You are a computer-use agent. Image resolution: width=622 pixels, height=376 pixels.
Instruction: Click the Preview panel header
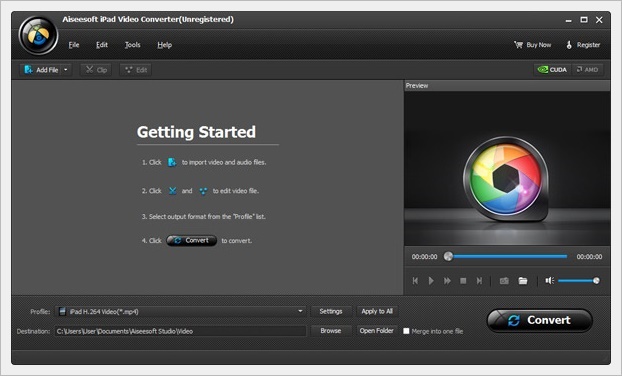[507, 86]
